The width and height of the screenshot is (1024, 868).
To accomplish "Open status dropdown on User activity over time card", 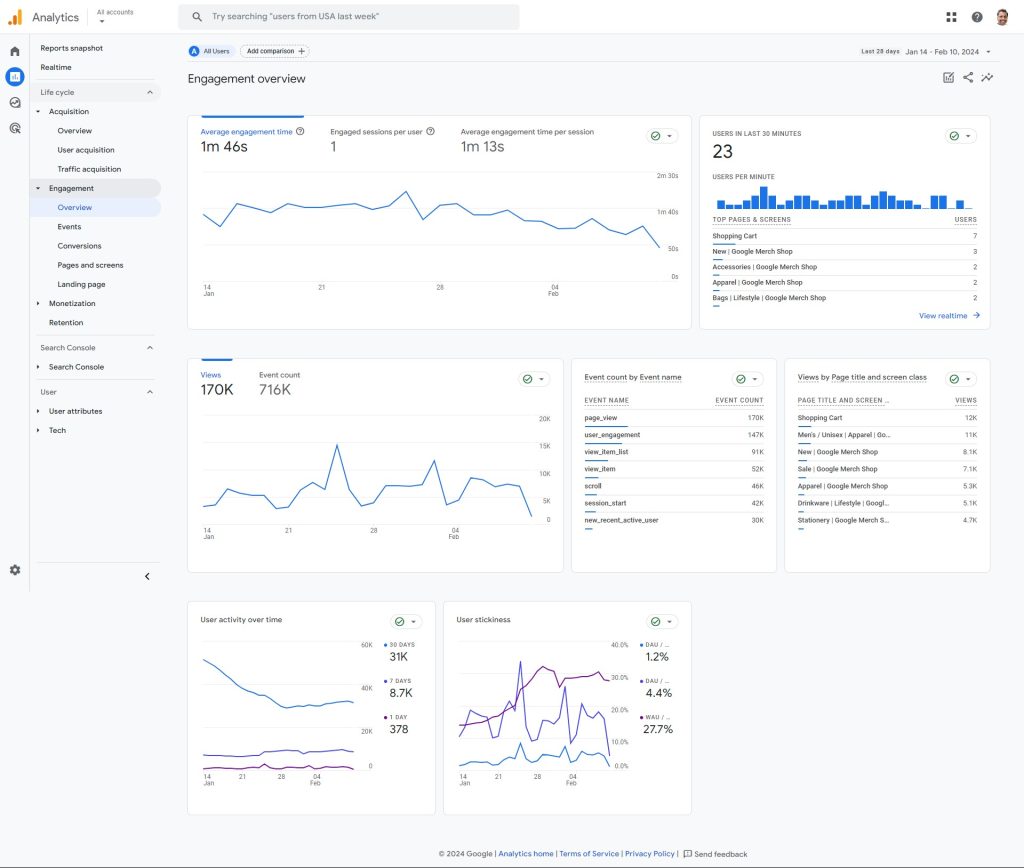I will pos(406,622).
